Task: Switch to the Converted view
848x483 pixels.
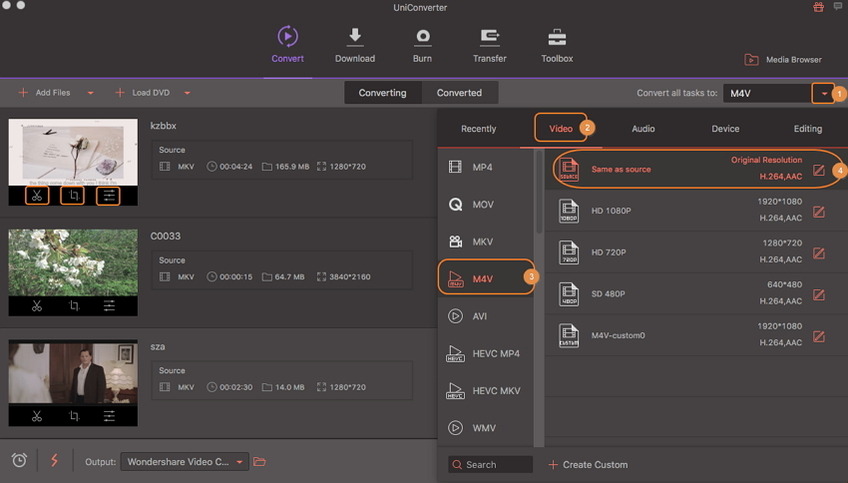Action: coord(459,93)
